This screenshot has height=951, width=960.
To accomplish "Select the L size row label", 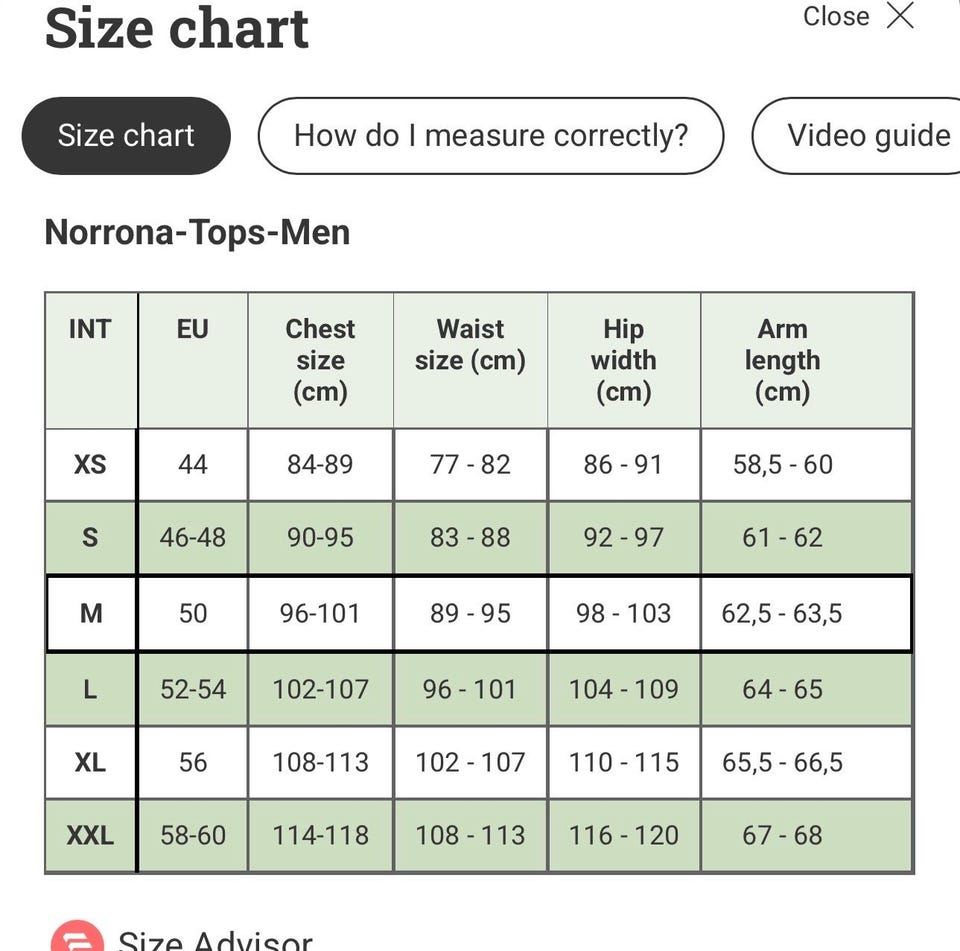I will coord(90,689).
